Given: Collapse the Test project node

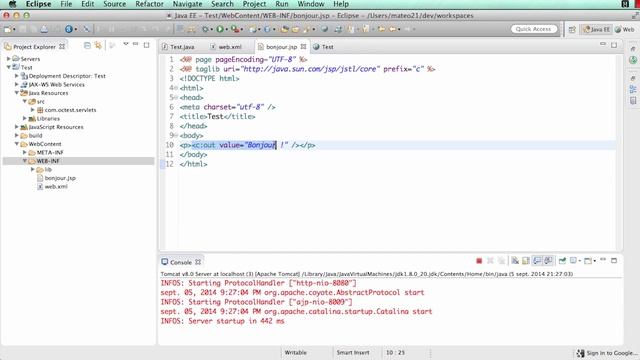Looking at the screenshot, I should (x=8, y=67).
